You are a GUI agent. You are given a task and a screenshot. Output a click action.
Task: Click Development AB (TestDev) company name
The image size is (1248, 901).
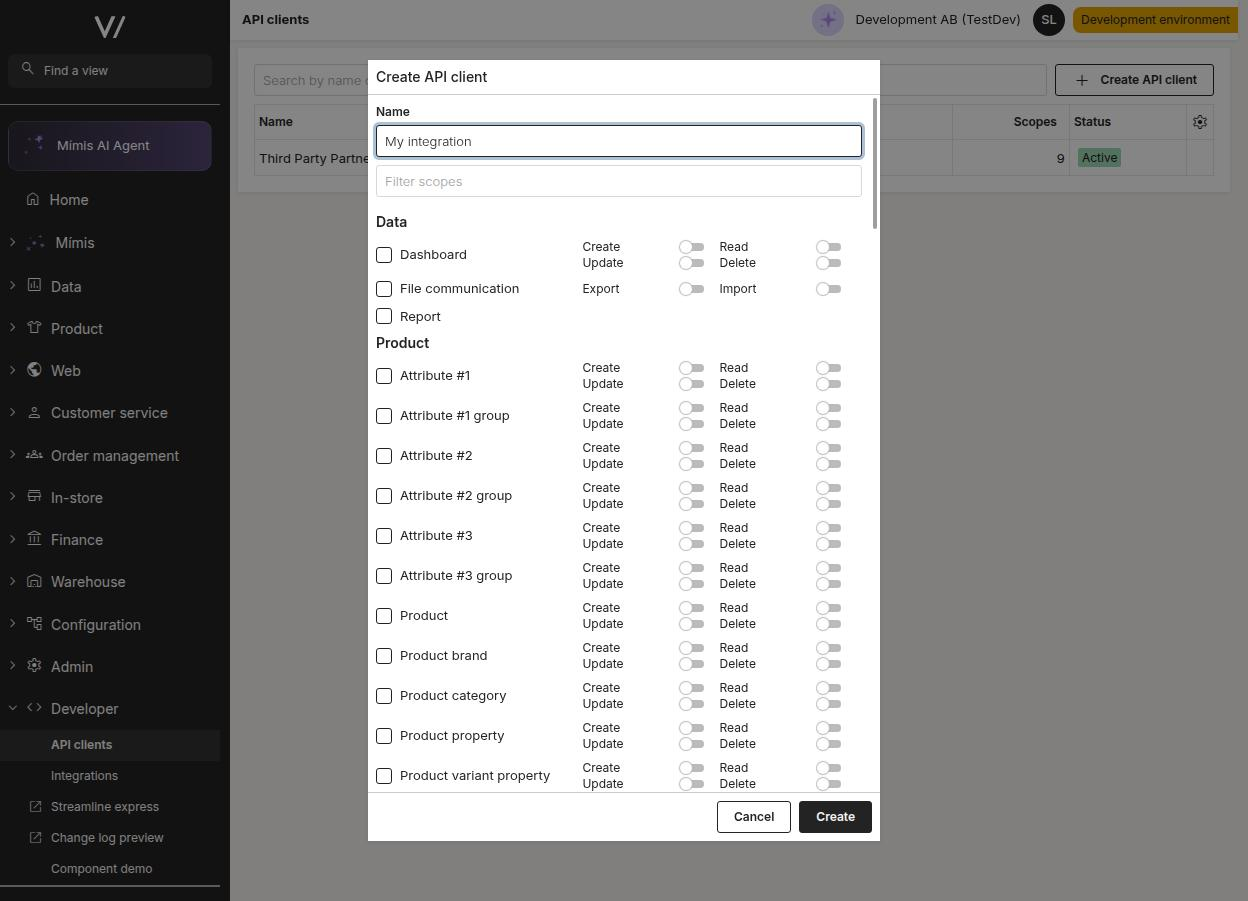tap(938, 20)
